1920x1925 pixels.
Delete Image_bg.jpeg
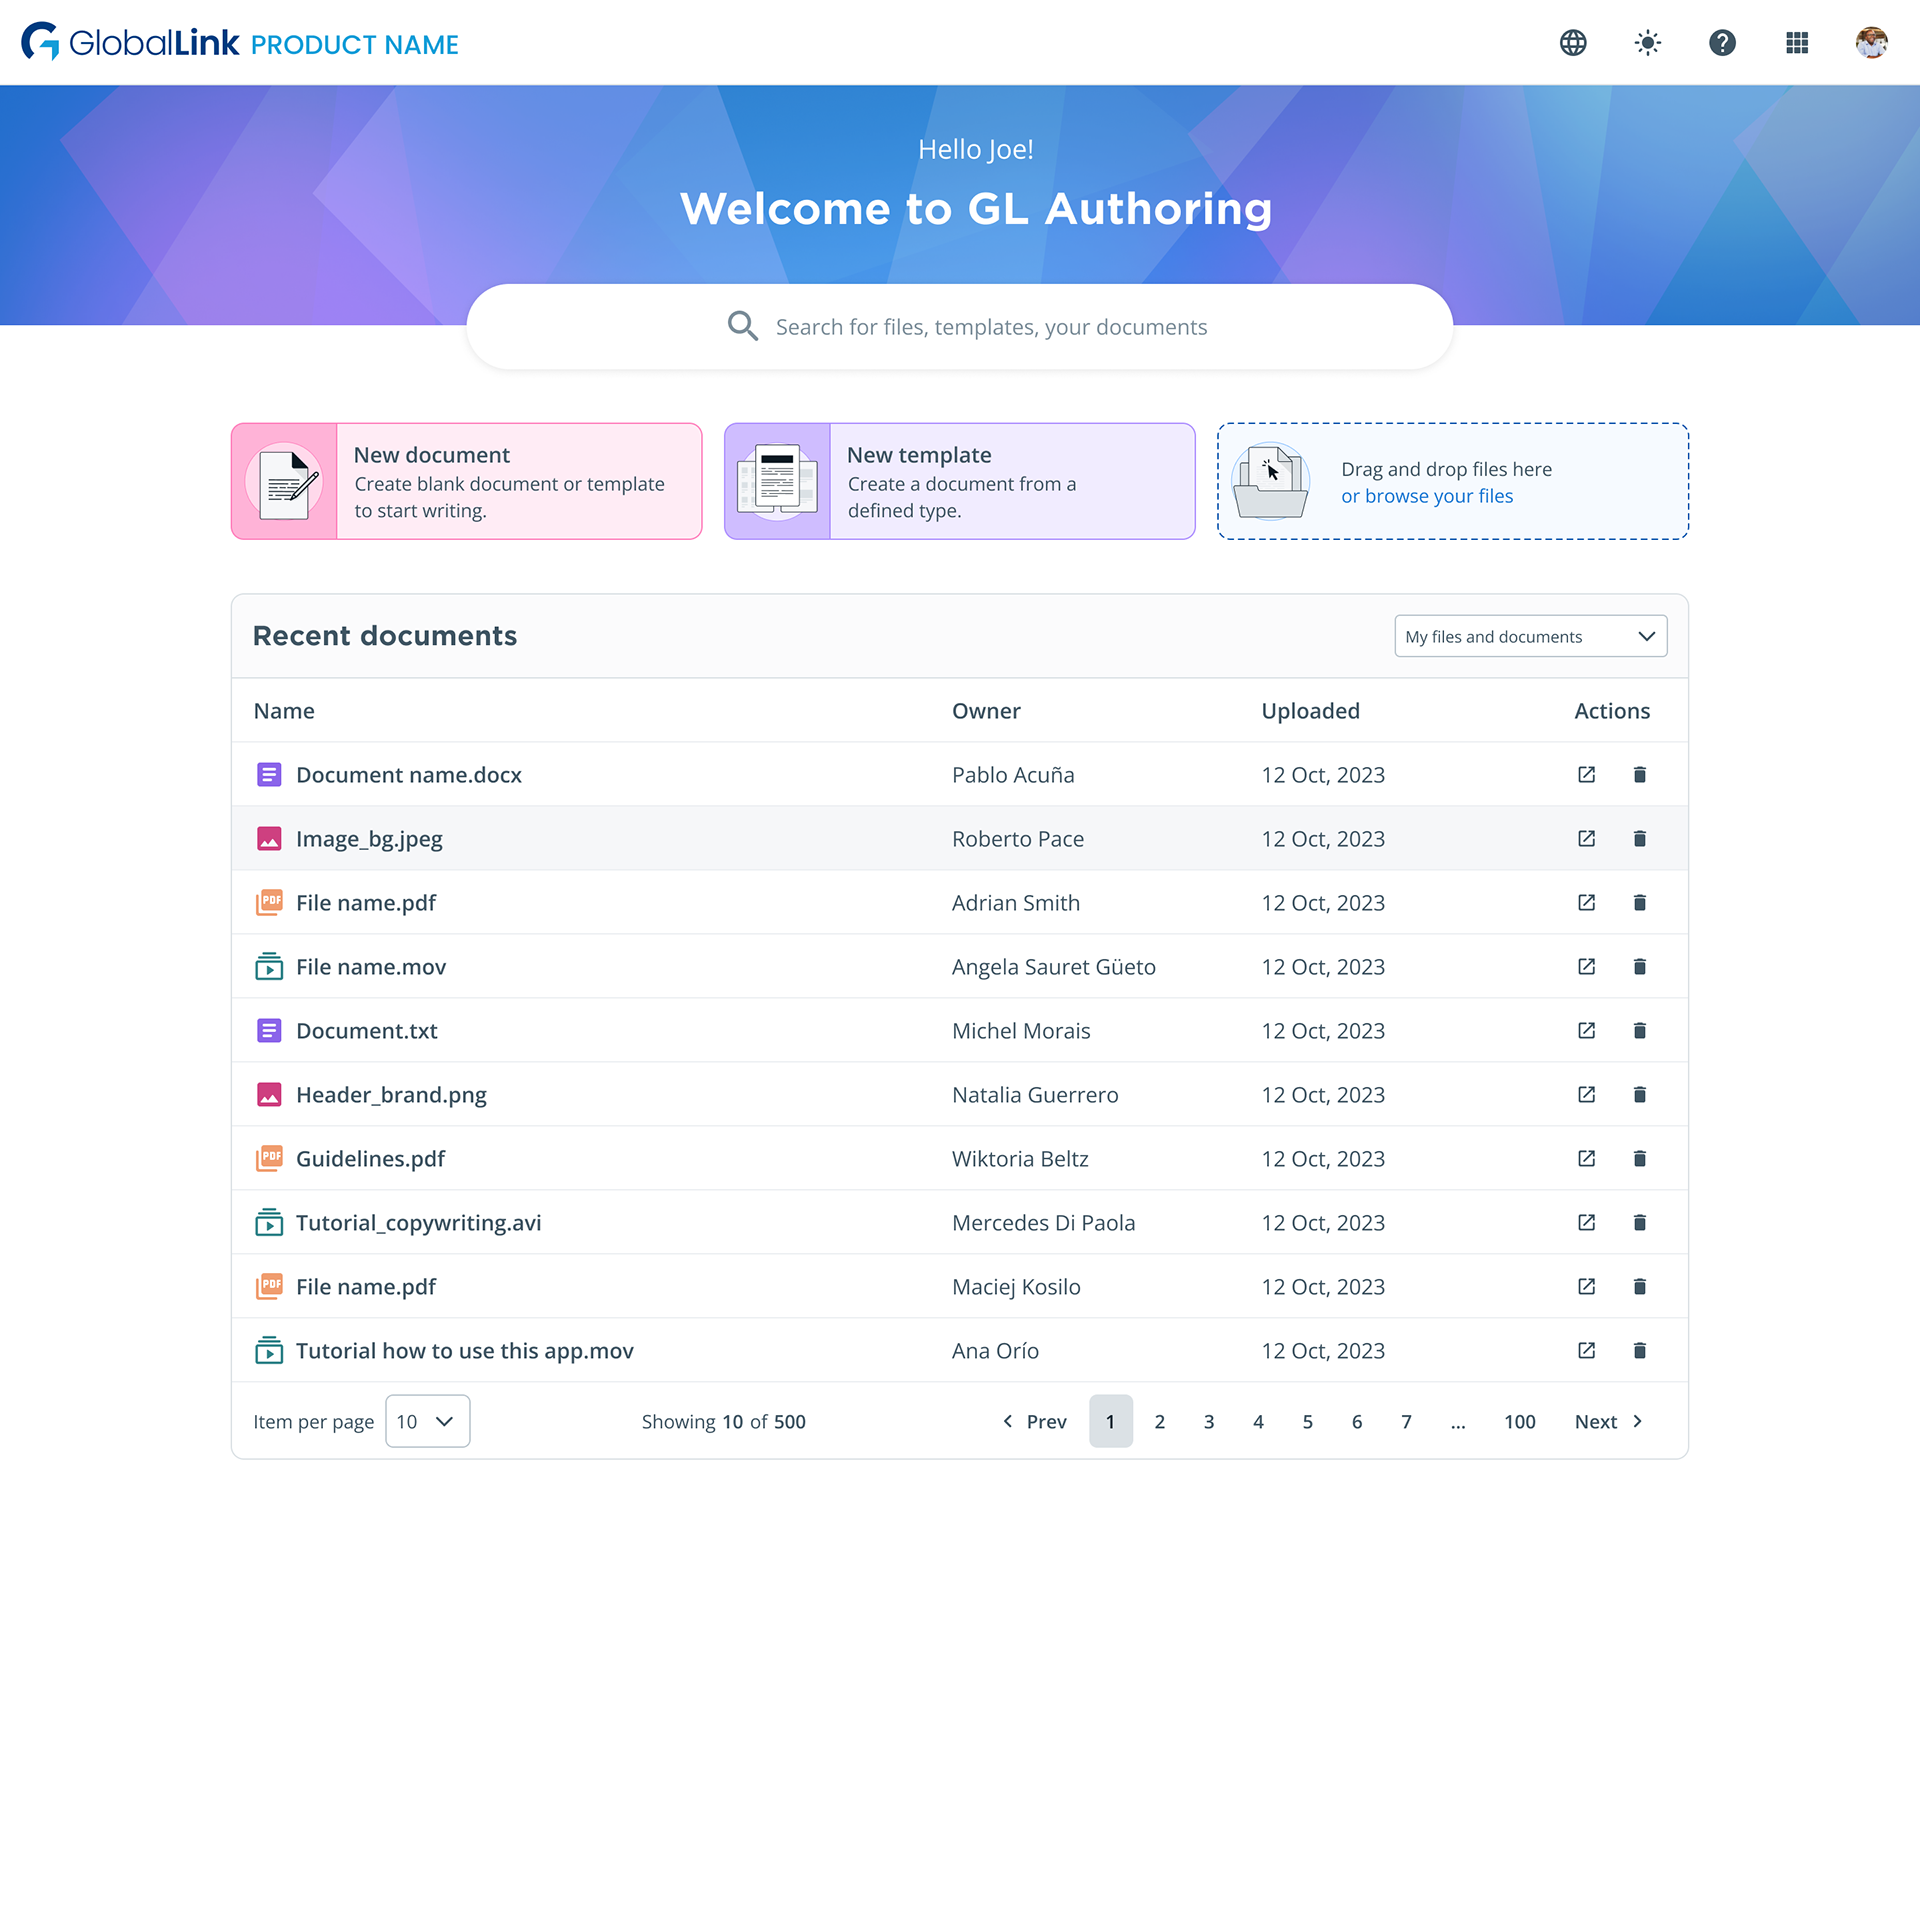1639,838
